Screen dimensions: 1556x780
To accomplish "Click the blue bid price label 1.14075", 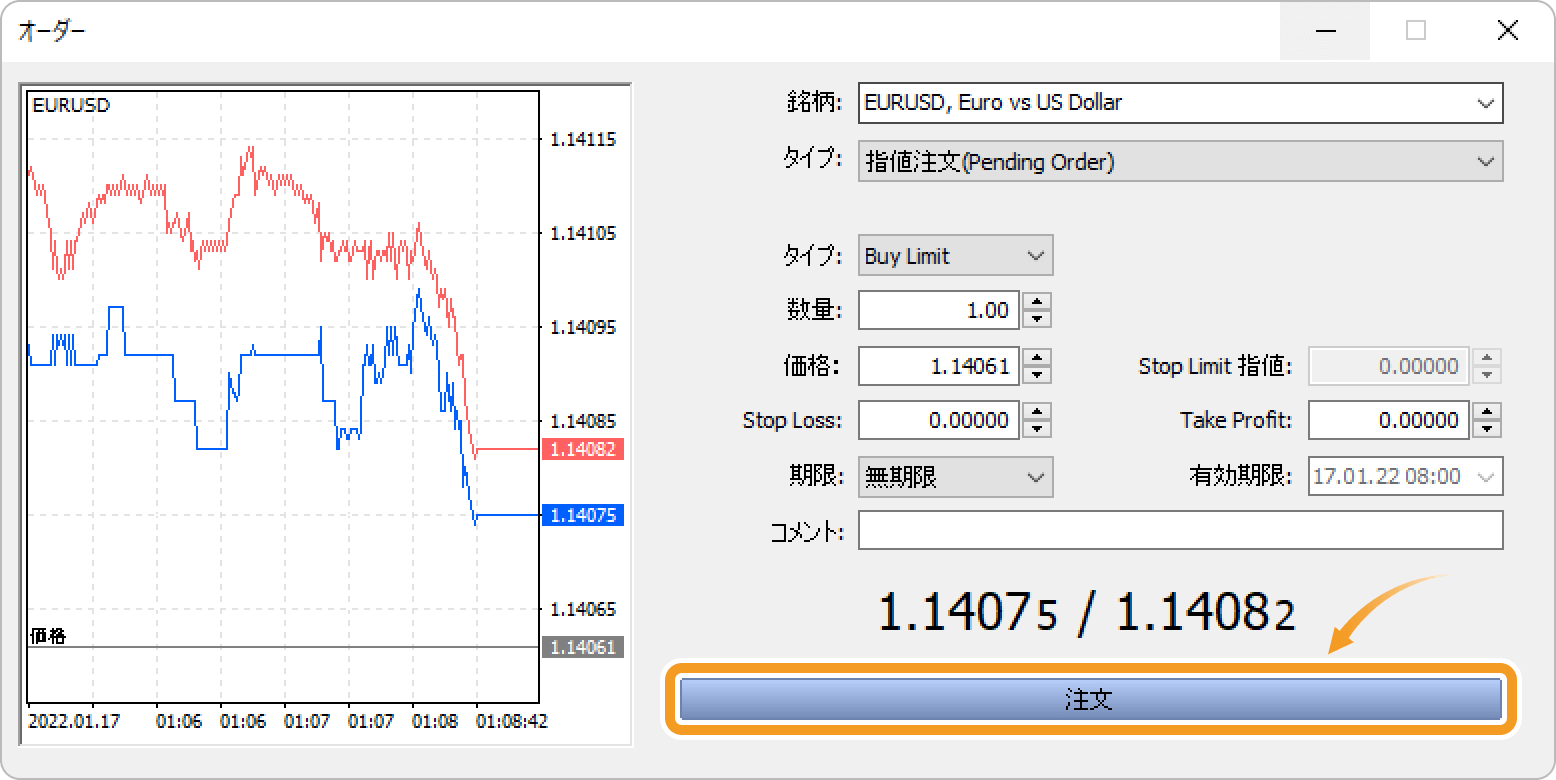I will [583, 515].
